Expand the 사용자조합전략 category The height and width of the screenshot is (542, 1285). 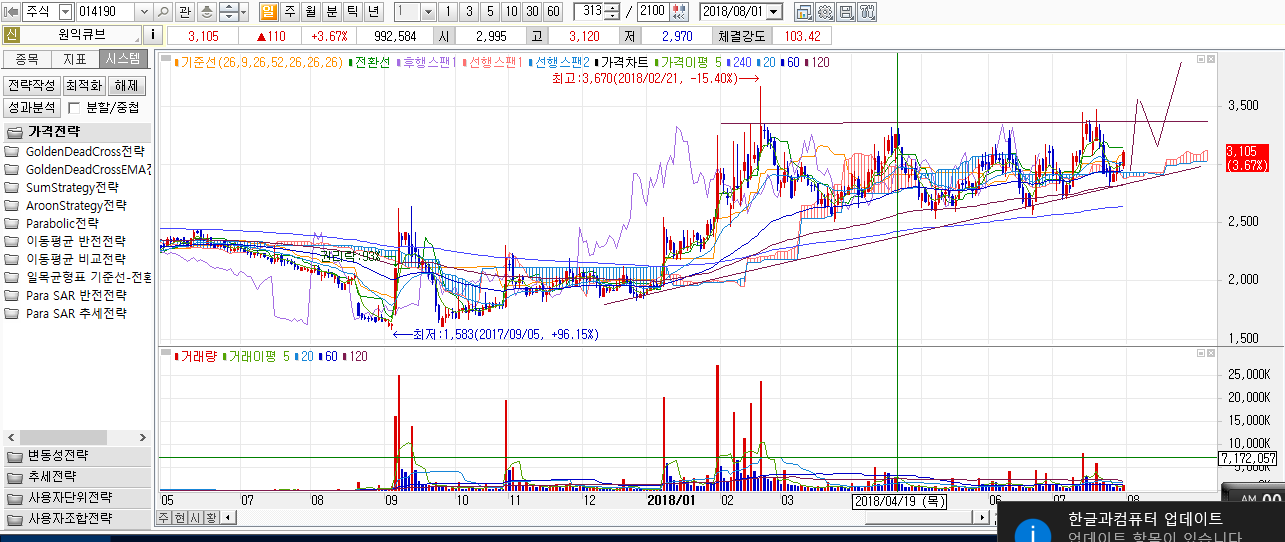coord(76,519)
